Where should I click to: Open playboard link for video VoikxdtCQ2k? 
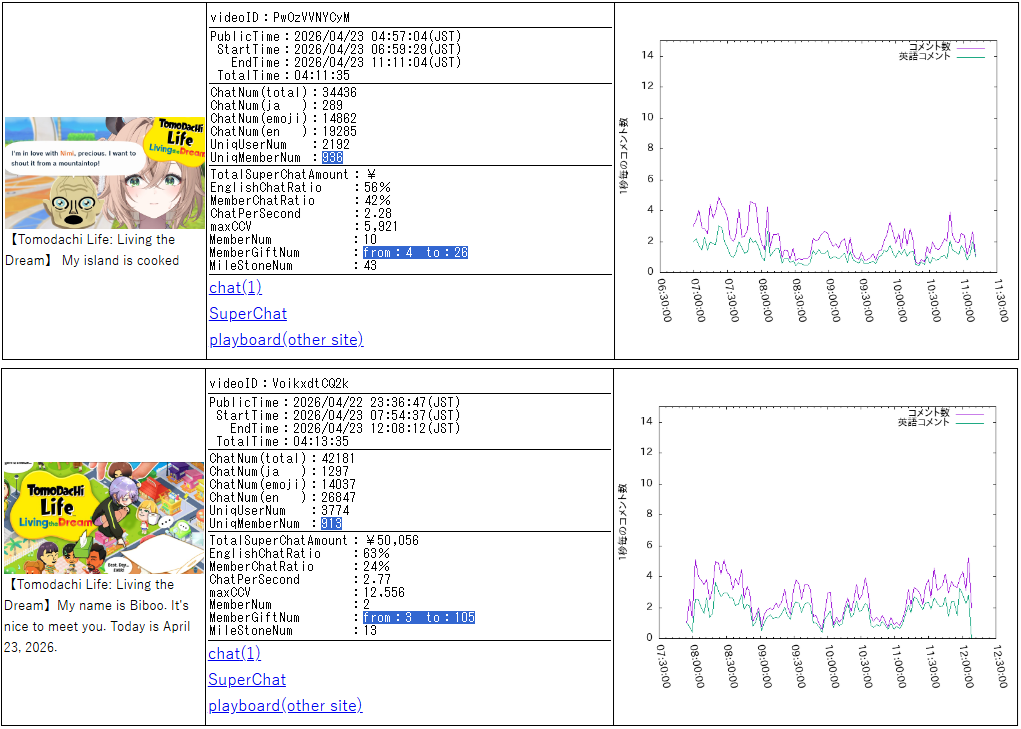(285, 706)
